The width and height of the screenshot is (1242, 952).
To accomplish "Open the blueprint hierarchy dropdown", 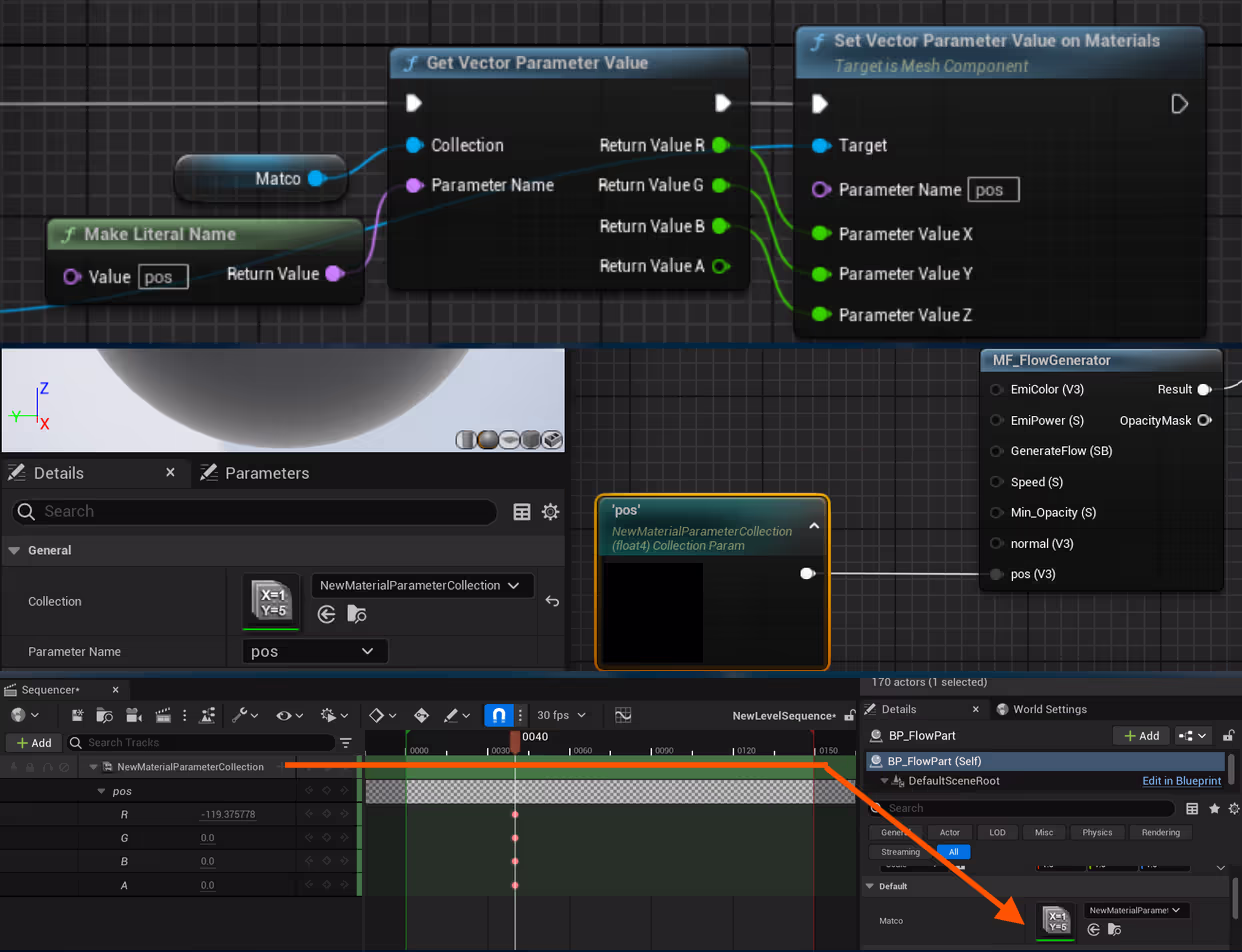I will 1195,736.
